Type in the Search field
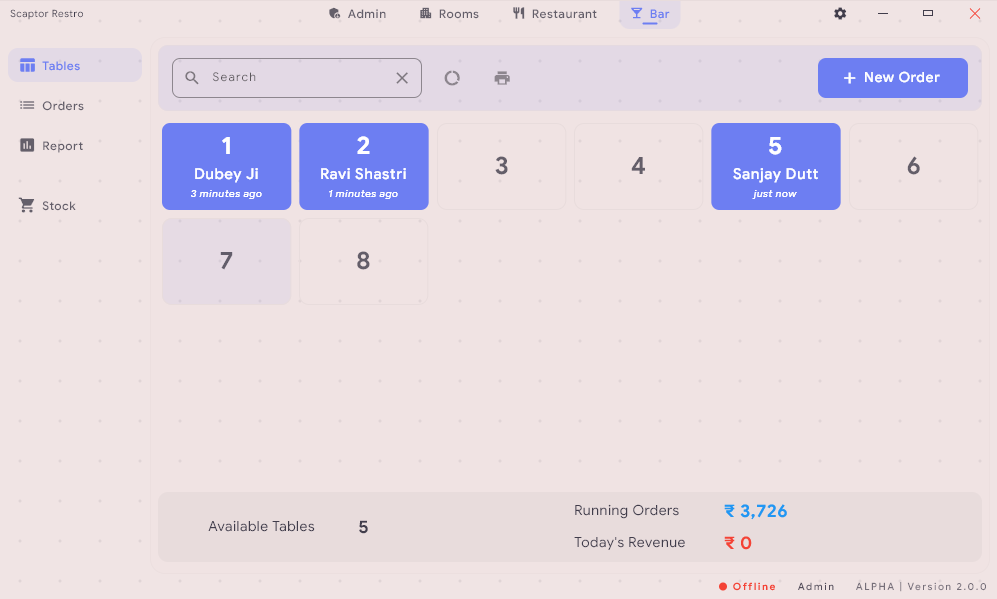This screenshot has height=599, width=997. tap(295, 78)
